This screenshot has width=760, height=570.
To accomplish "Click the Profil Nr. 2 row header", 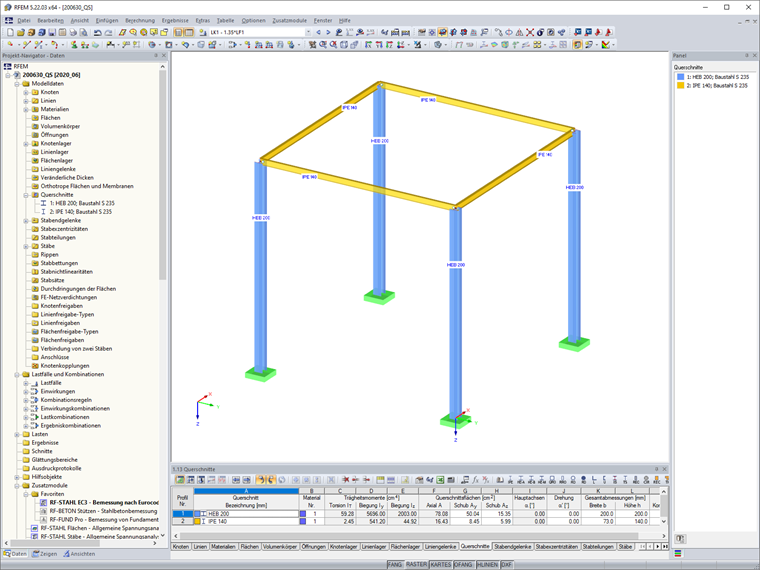I will tap(183, 522).
